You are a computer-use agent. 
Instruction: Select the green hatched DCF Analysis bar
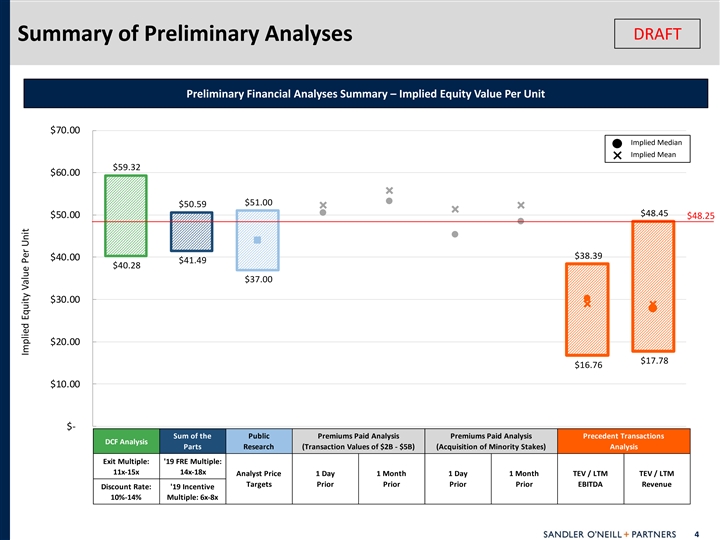click(126, 215)
